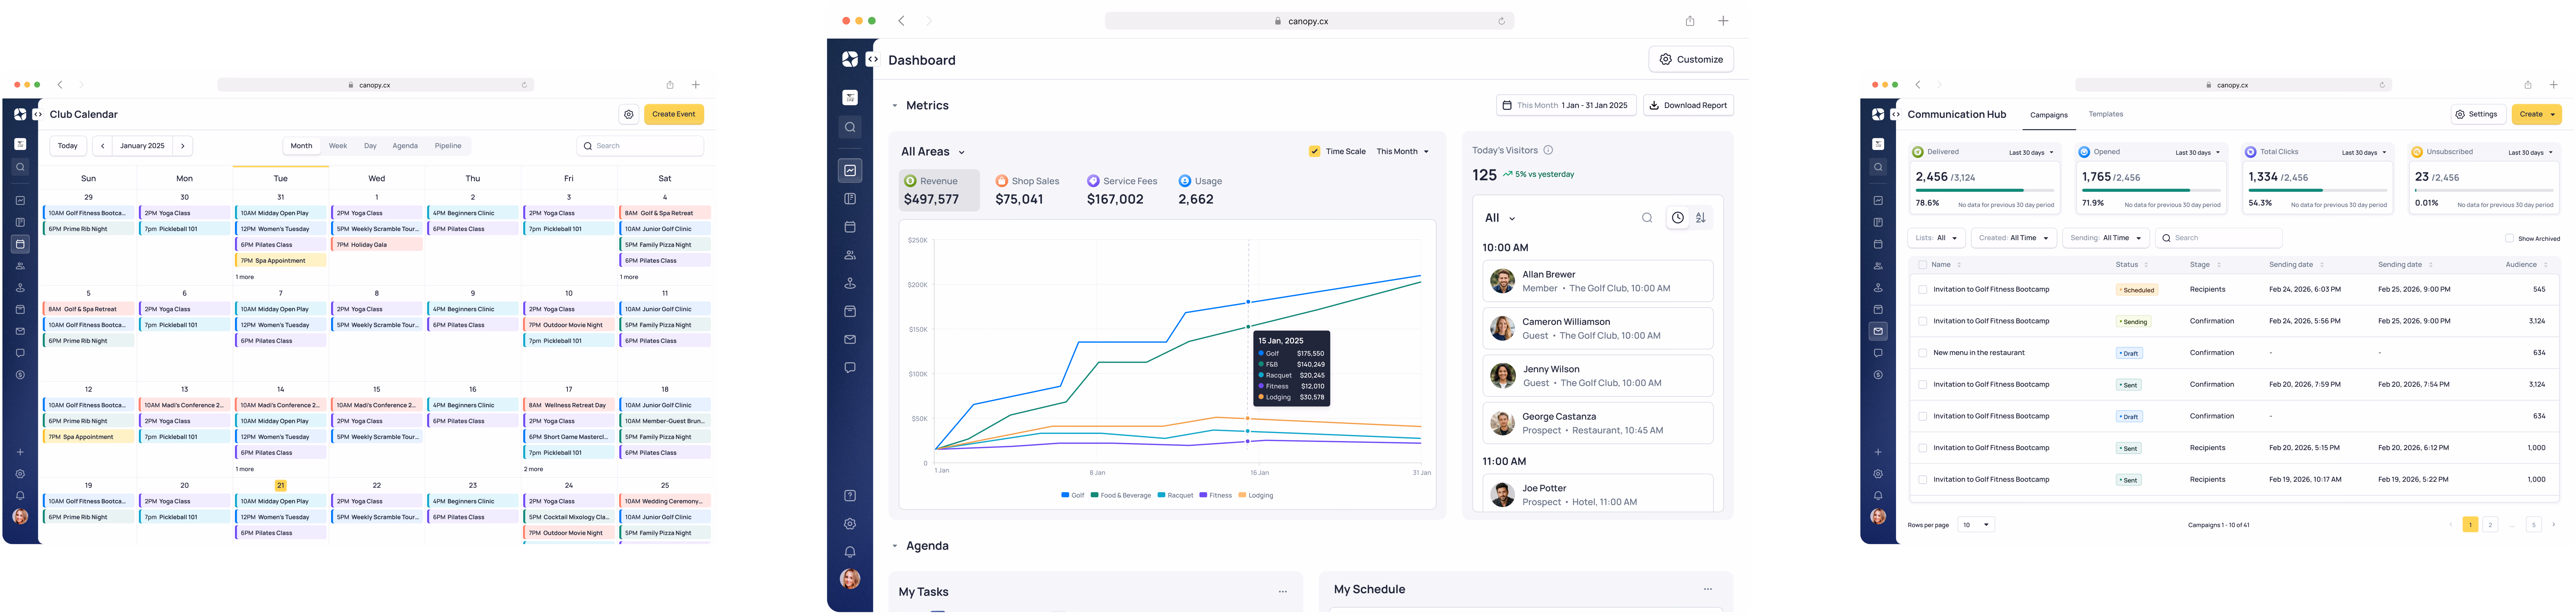
Task: Open dollar billing icon in Club Calendar sidebar
Action: (x=20, y=375)
